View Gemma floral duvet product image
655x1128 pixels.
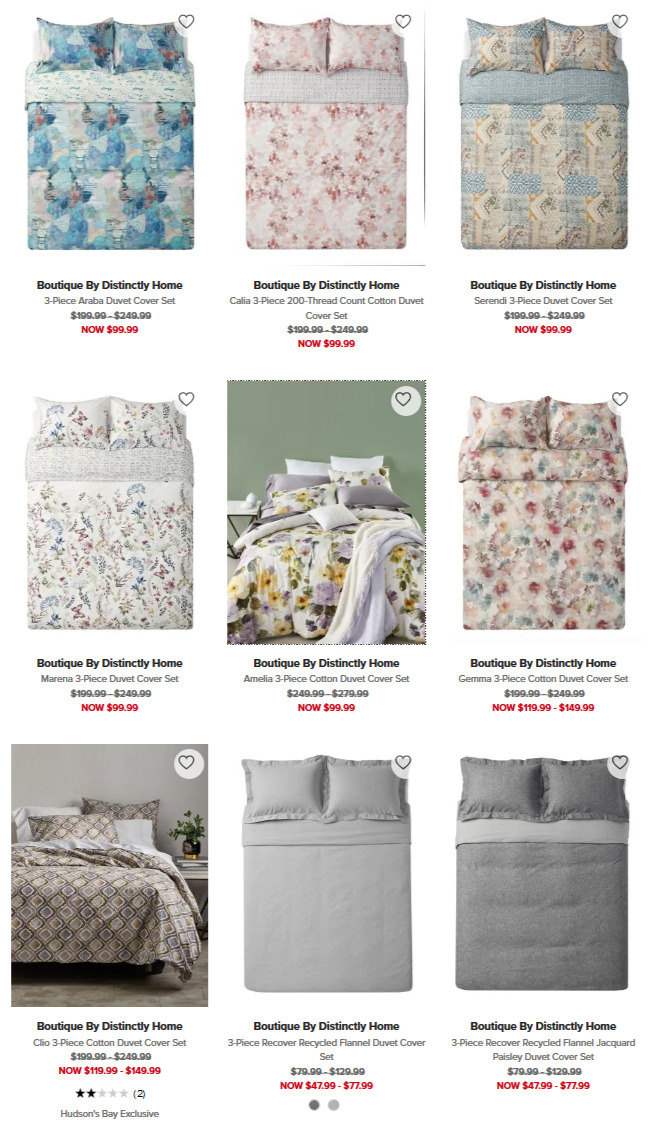[x=543, y=512]
